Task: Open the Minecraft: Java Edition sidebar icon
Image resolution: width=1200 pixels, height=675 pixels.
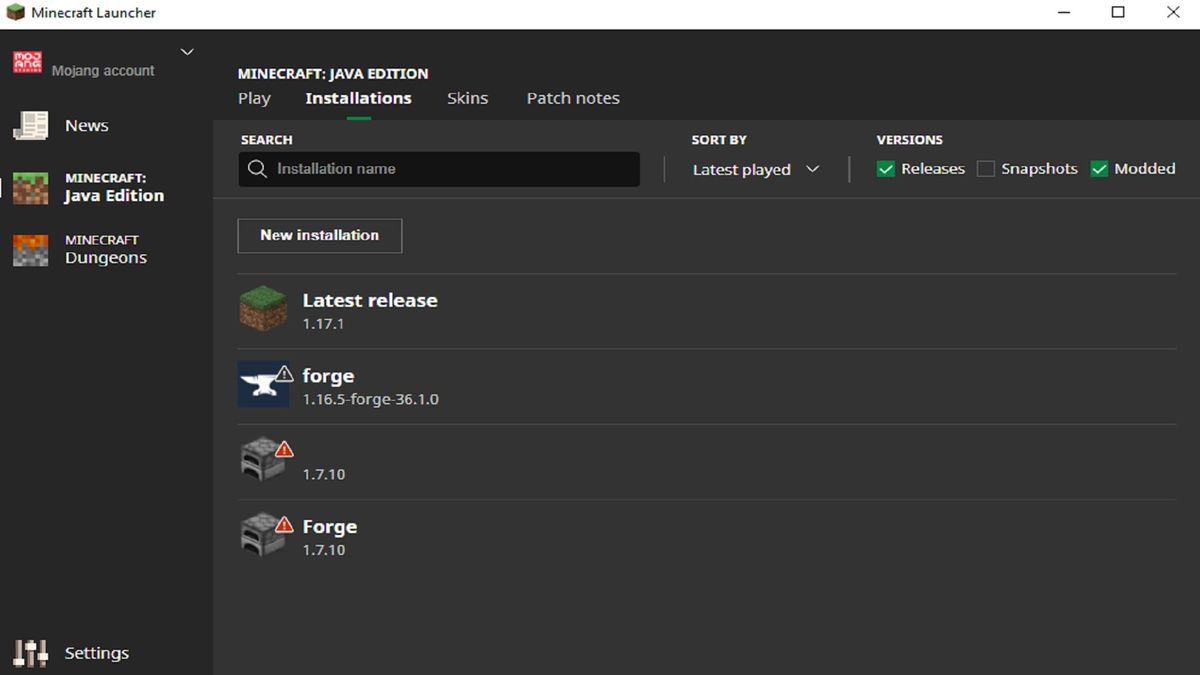Action: point(31,187)
